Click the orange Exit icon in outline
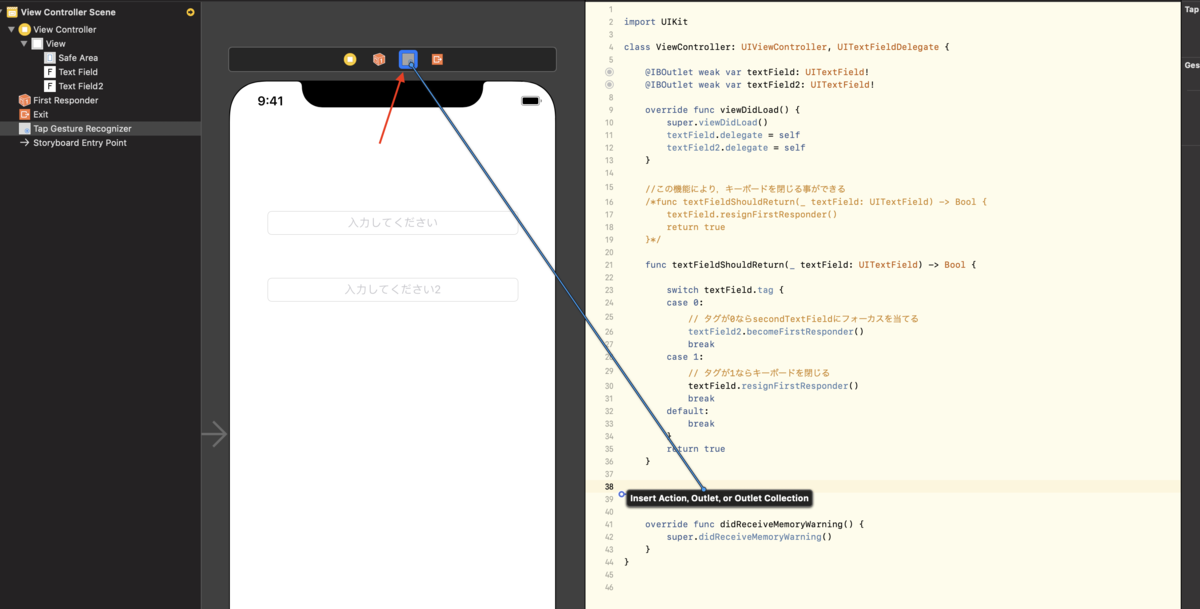 [25, 114]
